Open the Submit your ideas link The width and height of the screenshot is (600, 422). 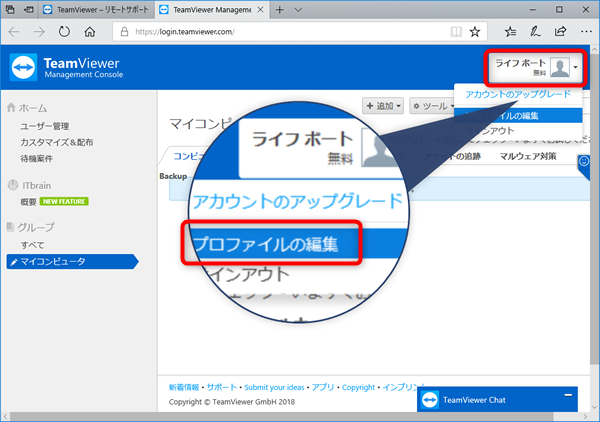274,387
